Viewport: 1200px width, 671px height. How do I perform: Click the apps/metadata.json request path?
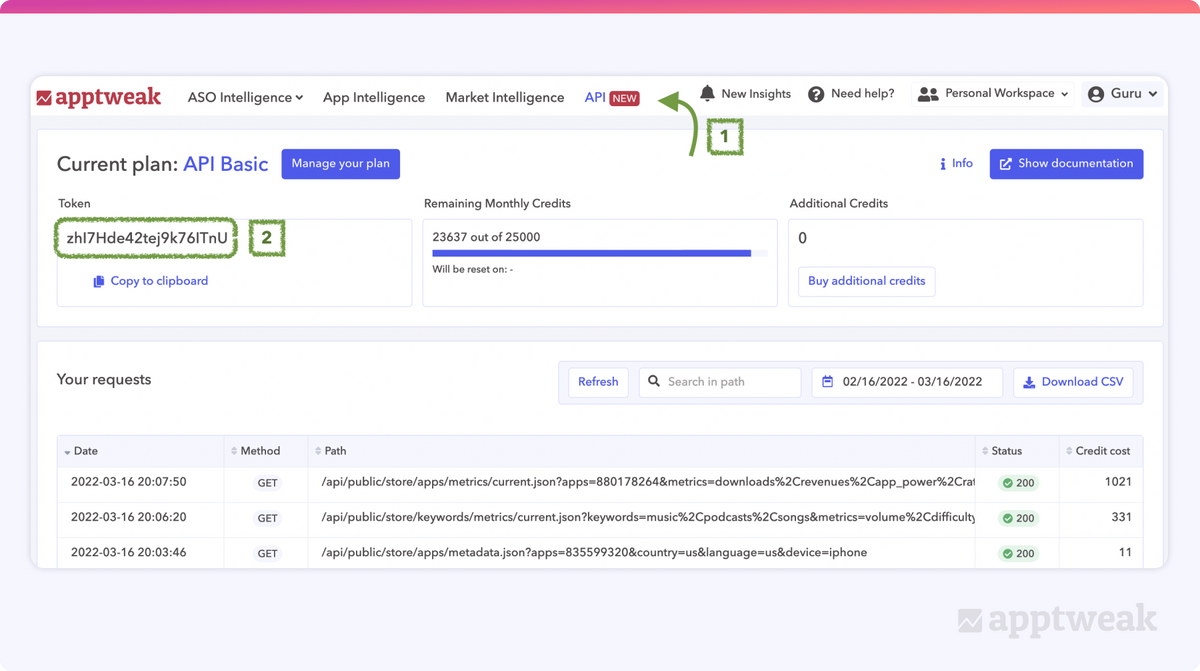(x=594, y=552)
